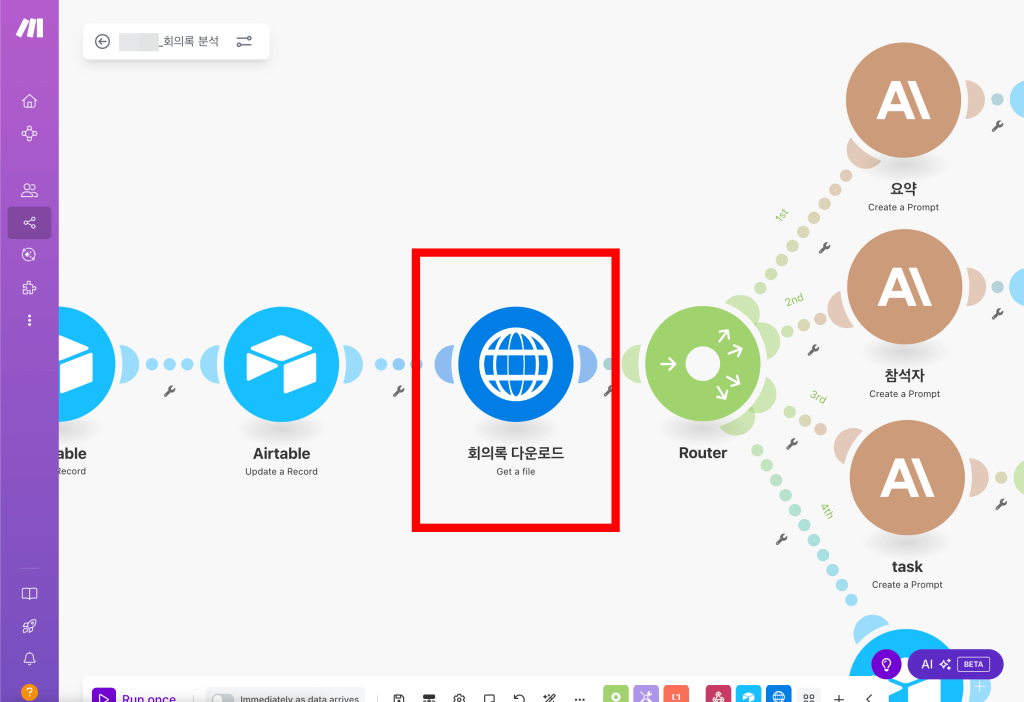The width and height of the screenshot is (1024, 702).
Task: Click the 요약 Create a Prompt module
Action: [903, 100]
